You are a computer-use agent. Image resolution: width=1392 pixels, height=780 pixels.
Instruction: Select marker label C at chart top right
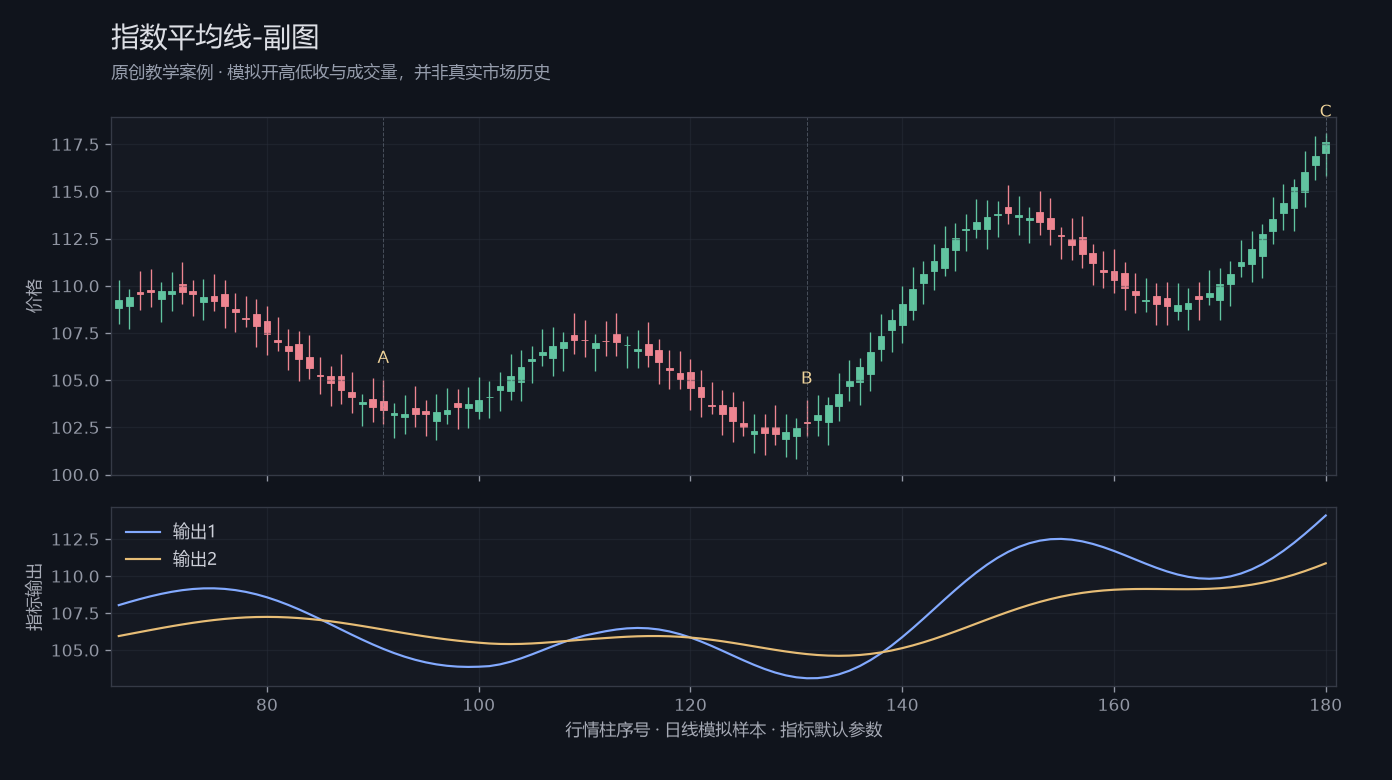1326,111
